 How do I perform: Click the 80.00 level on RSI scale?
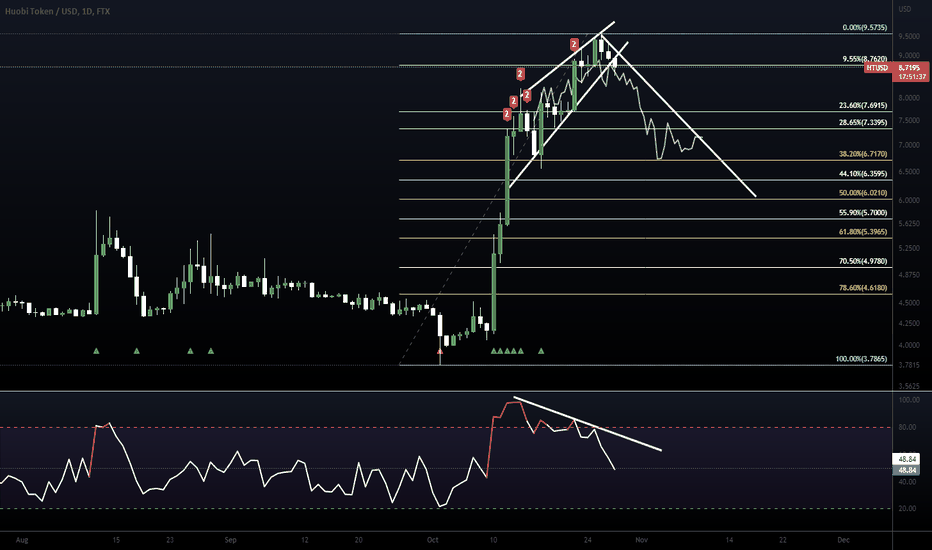908,427
